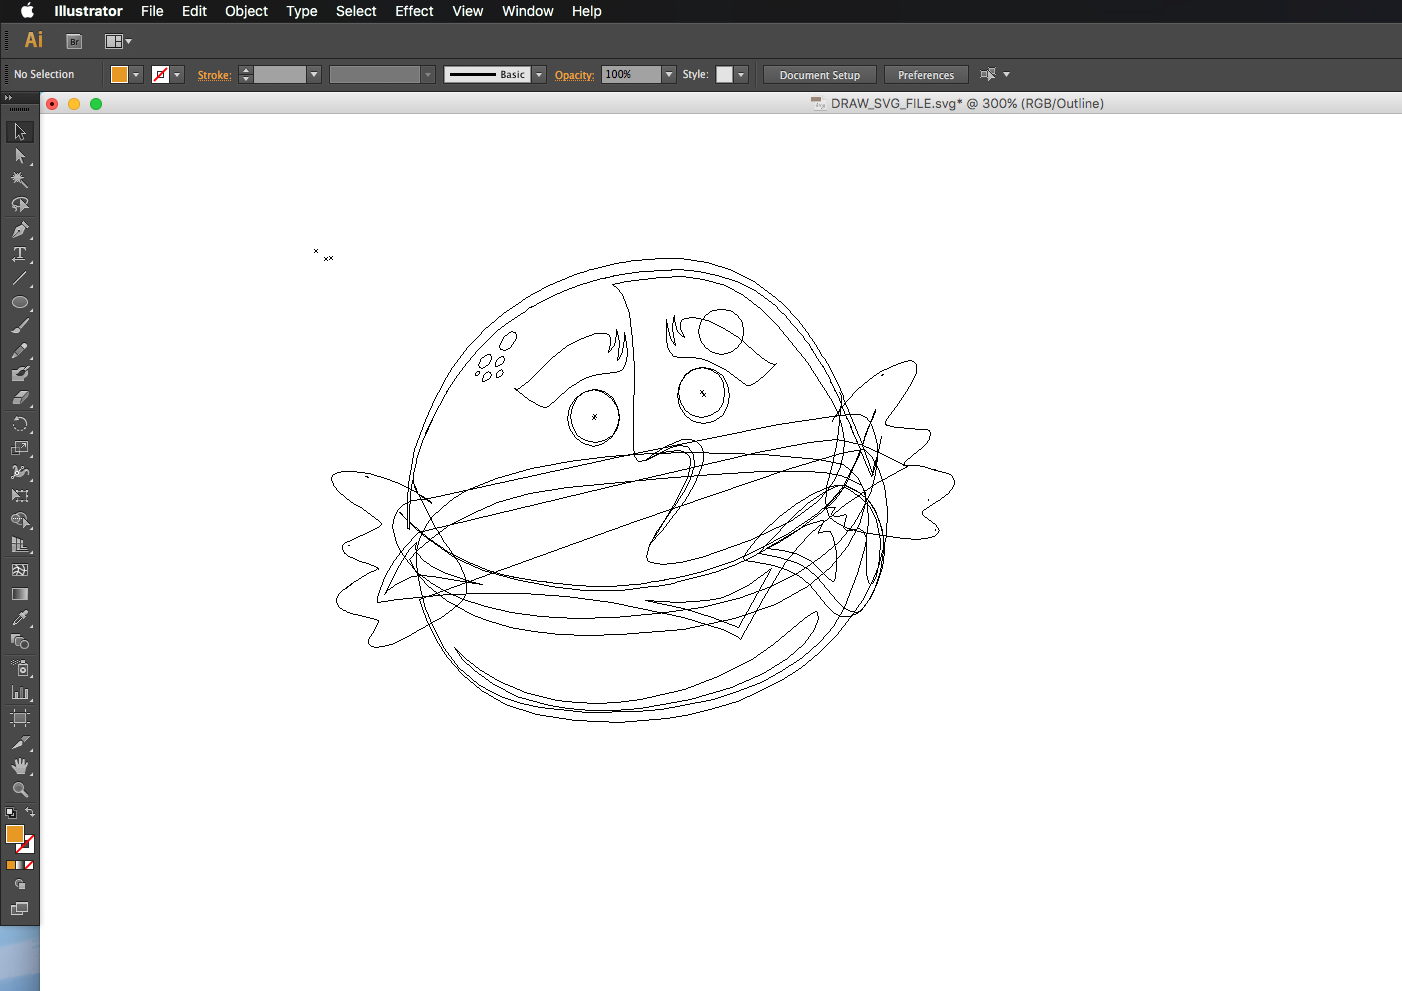This screenshot has height=991, width=1402.
Task: Click the orange fill swatch in toolbox
Action: coord(14,834)
